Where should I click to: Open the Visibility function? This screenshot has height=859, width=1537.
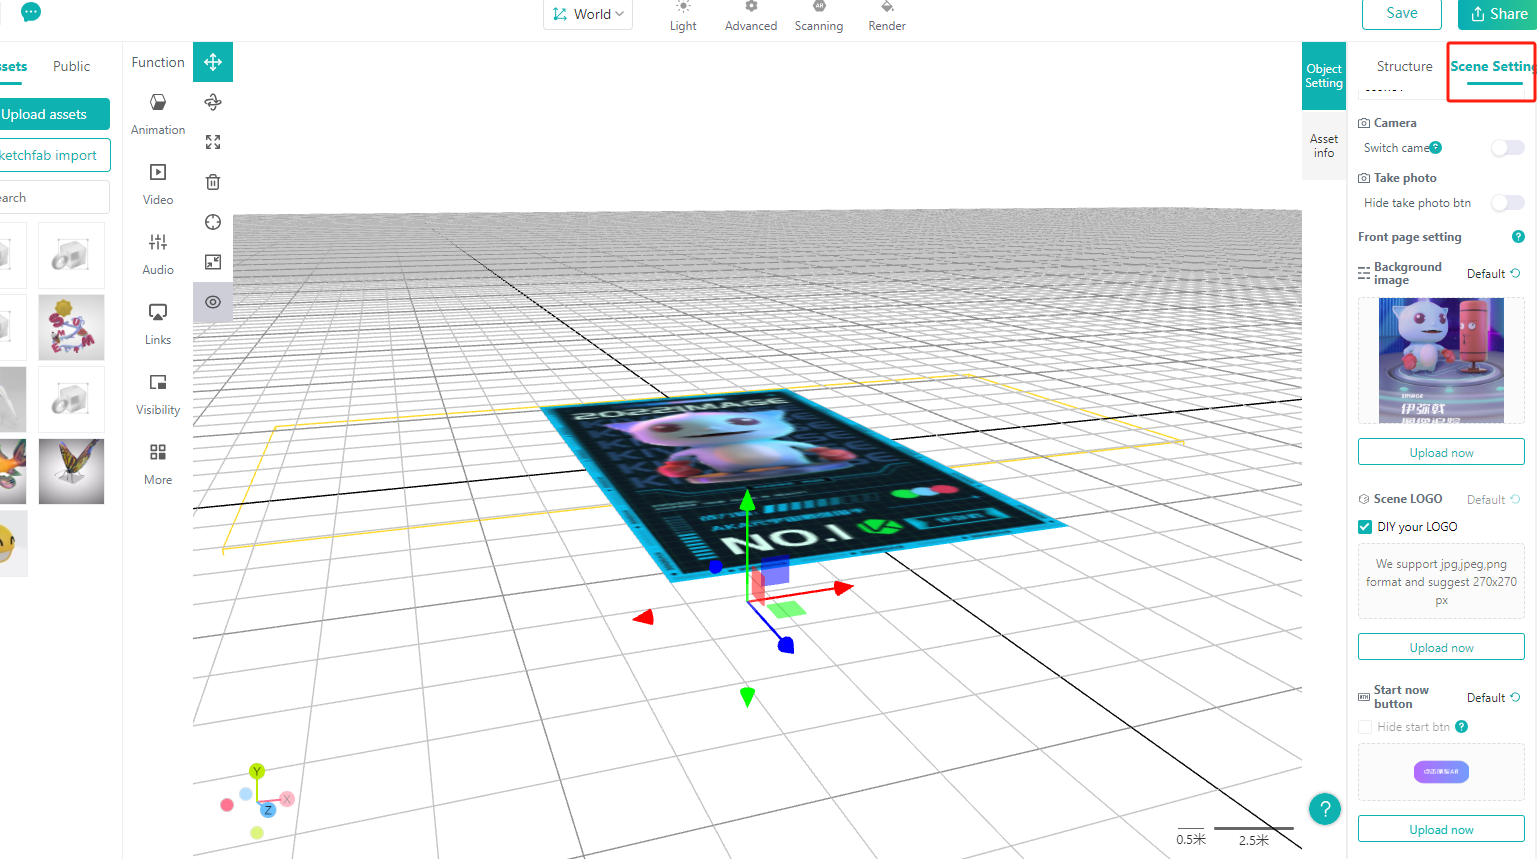(158, 394)
